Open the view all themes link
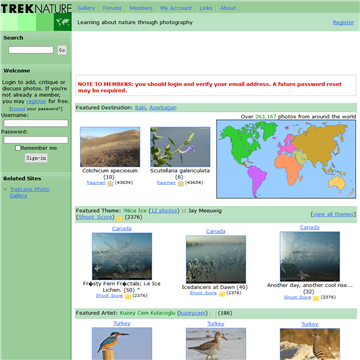Viewport: 360px width, 360px height. pos(333,214)
